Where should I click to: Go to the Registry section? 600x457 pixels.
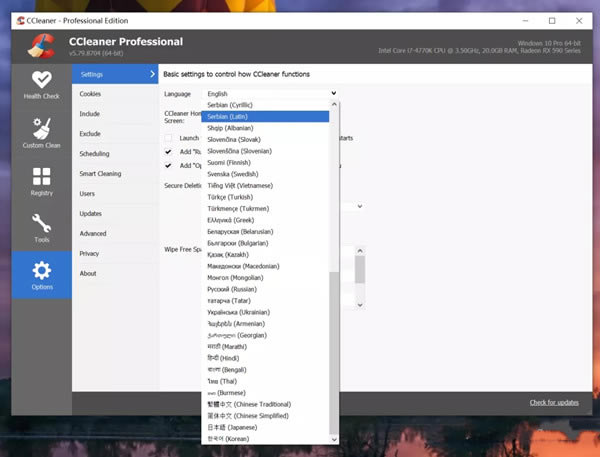point(41,182)
